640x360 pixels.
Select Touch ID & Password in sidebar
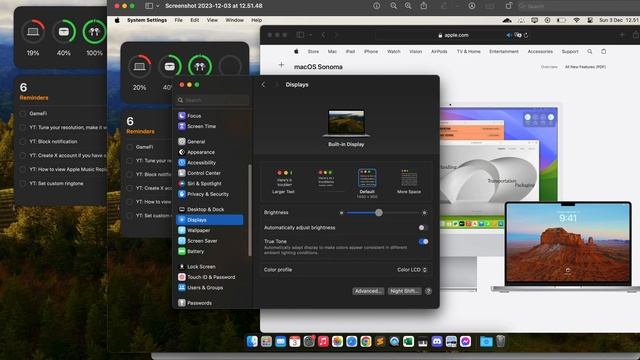210,277
